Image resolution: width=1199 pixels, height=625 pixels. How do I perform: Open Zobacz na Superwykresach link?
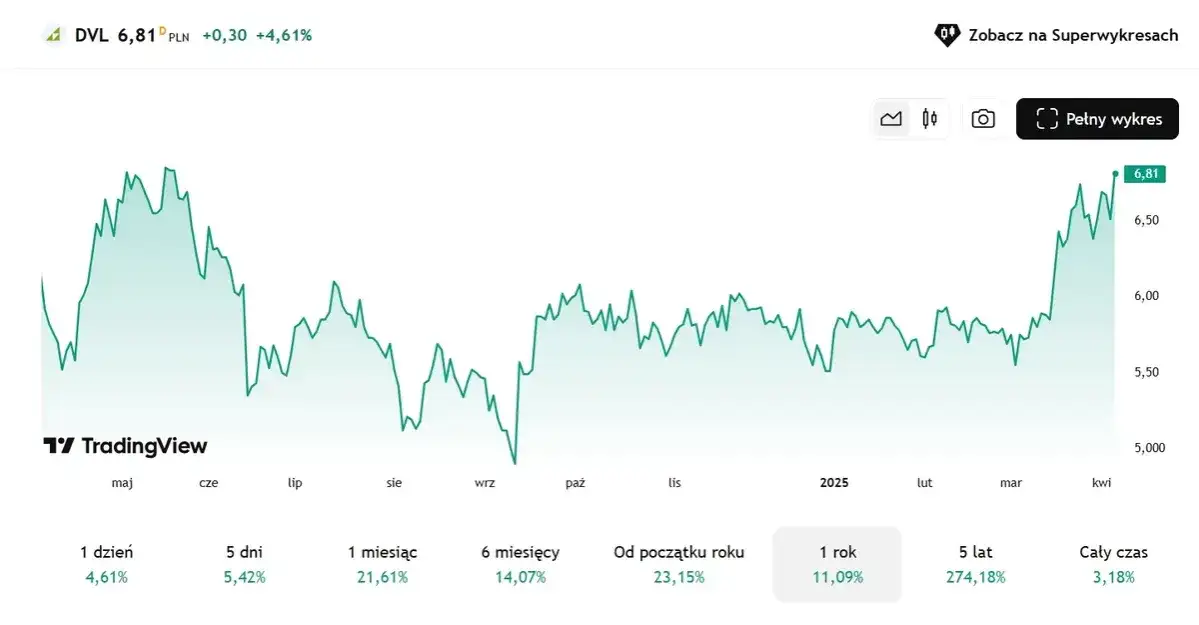pyautogui.click(x=1073, y=35)
